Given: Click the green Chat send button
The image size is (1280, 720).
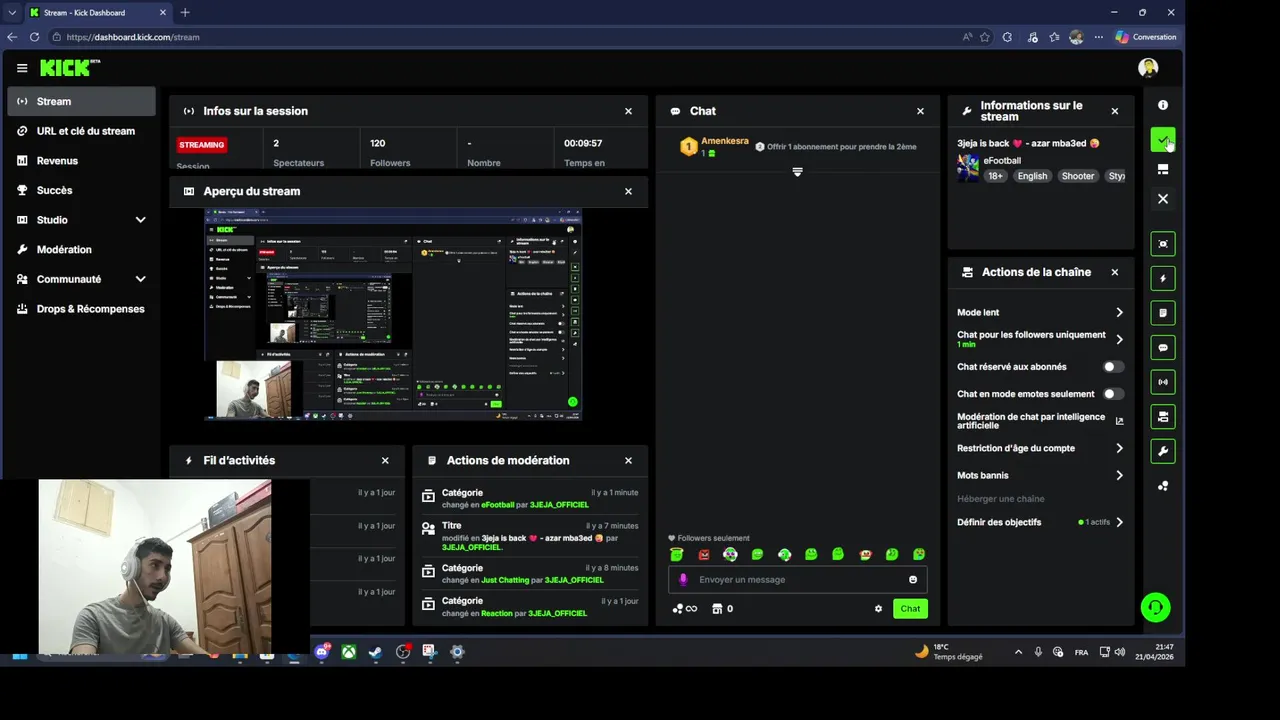Looking at the screenshot, I should (x=910, y=609).
